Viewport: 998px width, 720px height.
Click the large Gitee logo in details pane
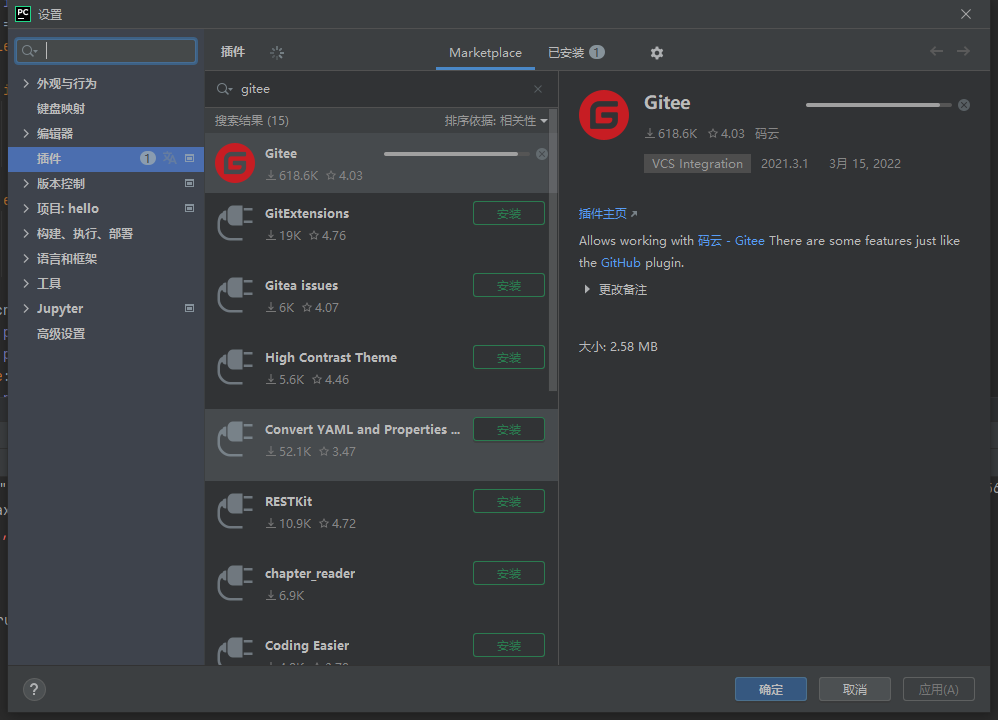pos(603,115)
